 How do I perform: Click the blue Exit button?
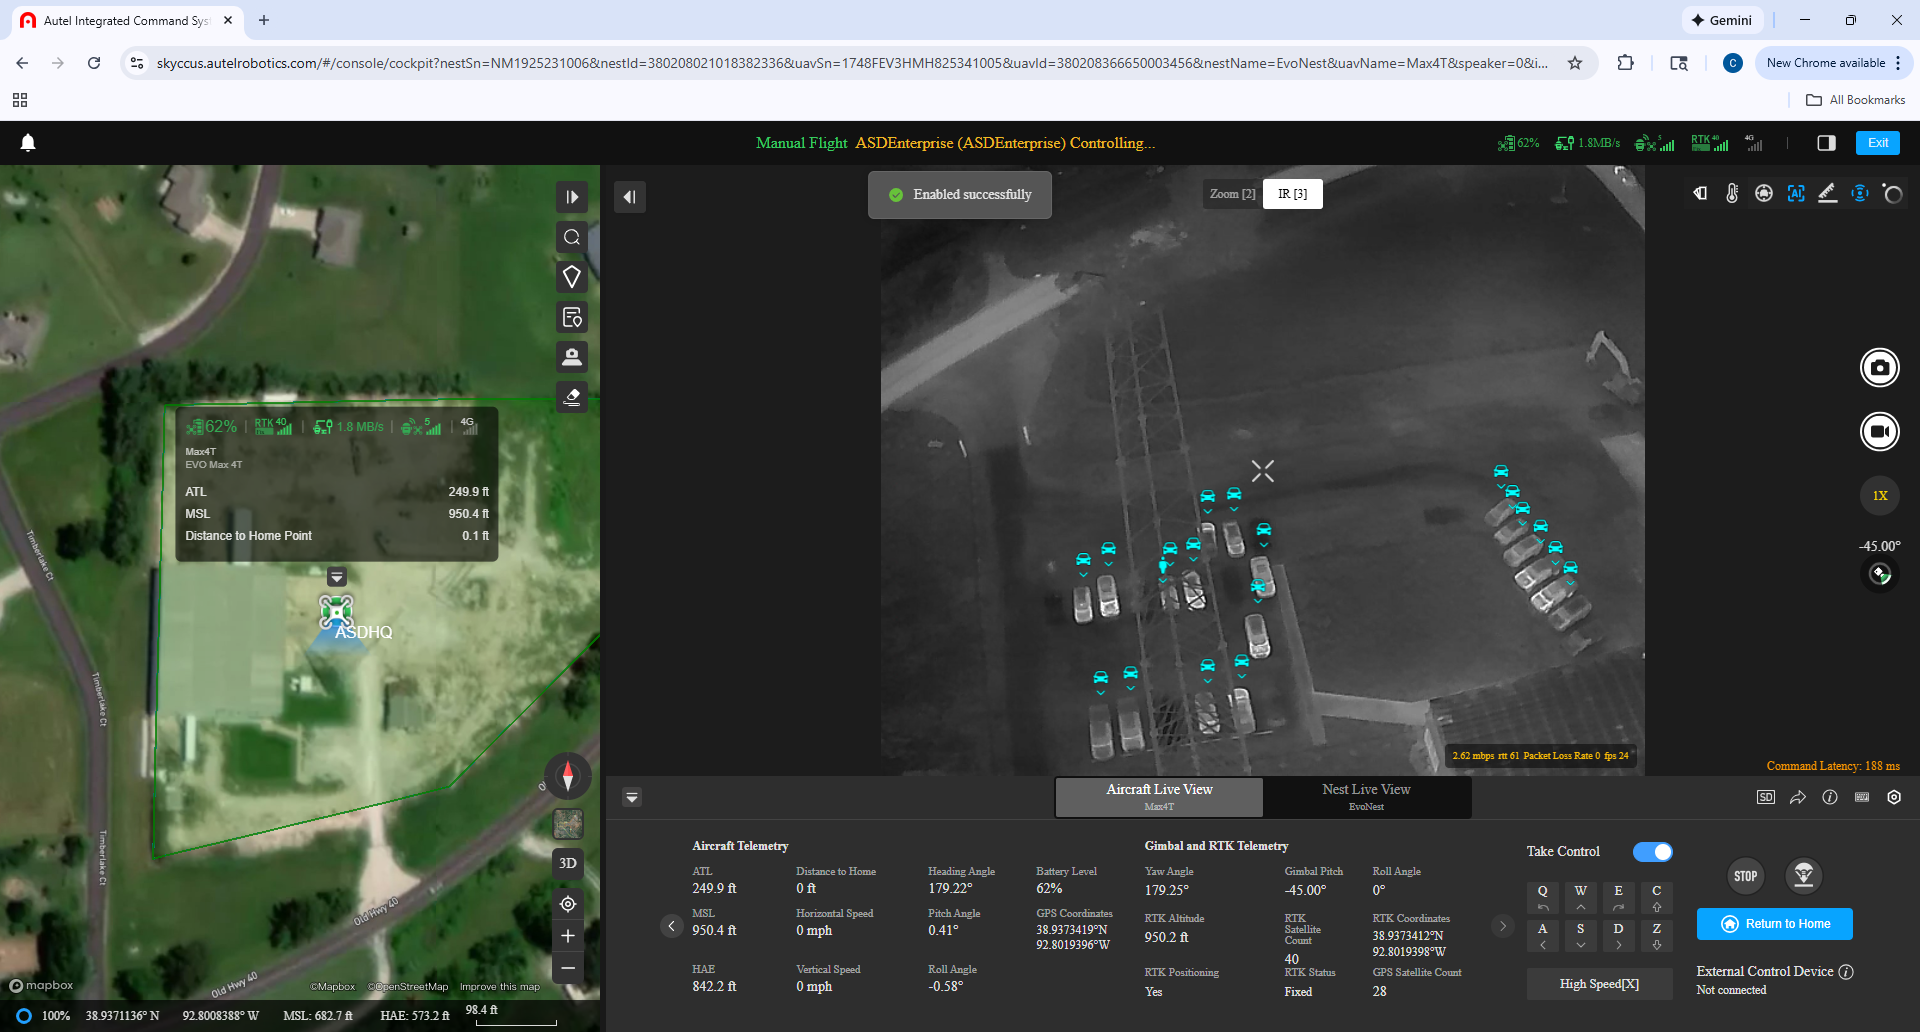tap(1877, 143)
